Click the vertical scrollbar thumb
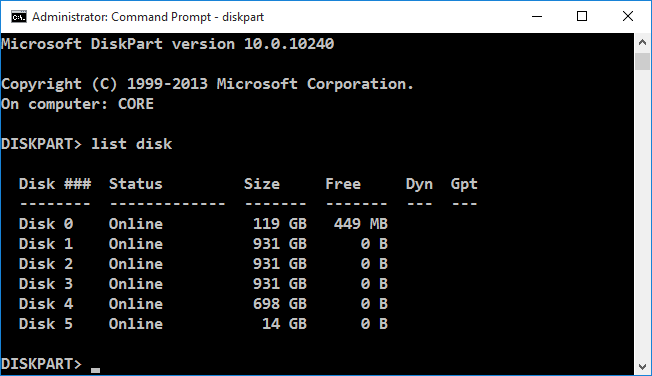652x376 pixels. [642, 61]
